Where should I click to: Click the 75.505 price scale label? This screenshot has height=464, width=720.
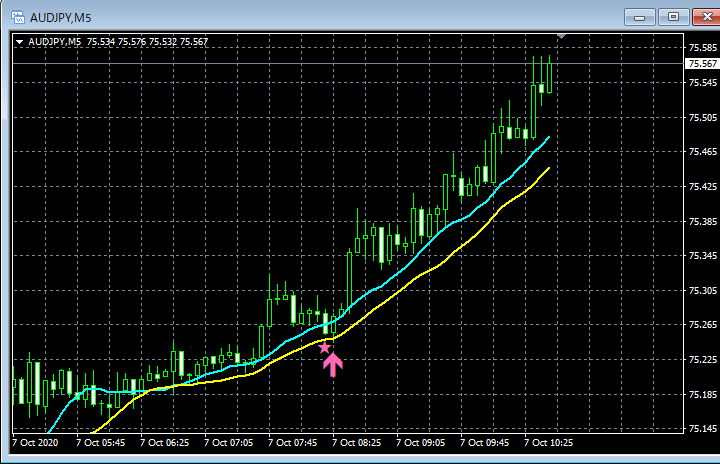click(x=703, y=118)
